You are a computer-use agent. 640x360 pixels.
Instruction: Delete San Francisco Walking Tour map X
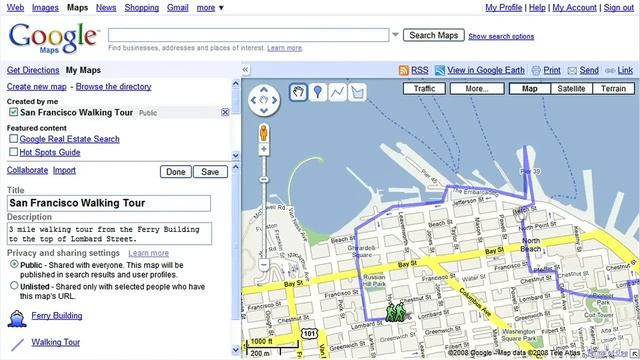pos(225,112)
